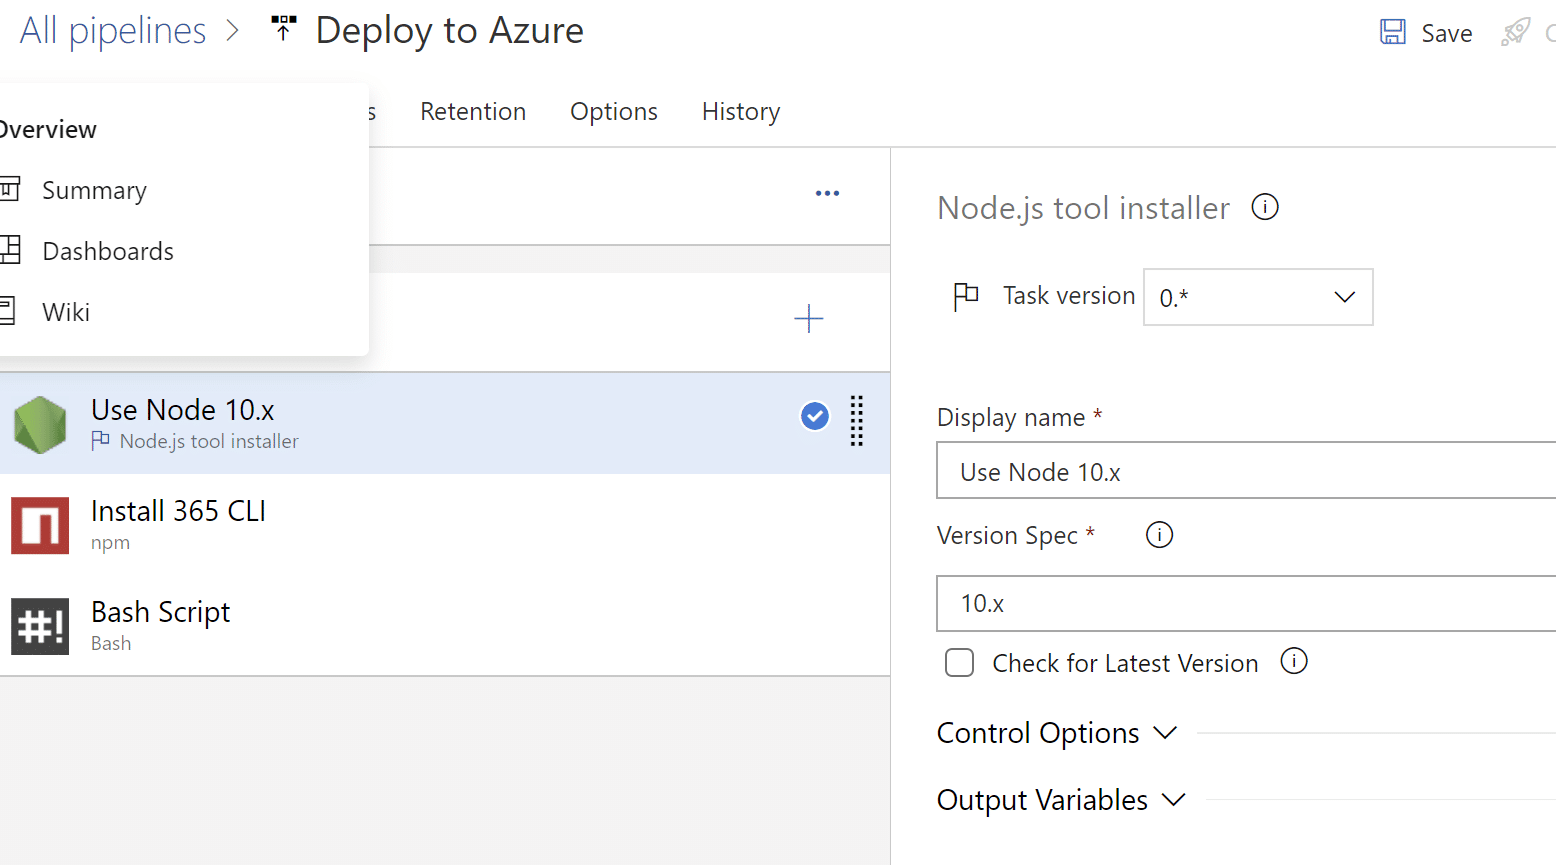Click the Display name input field
The width and height of the screenshot is (1556, 865).
[x=1246, y=470]
